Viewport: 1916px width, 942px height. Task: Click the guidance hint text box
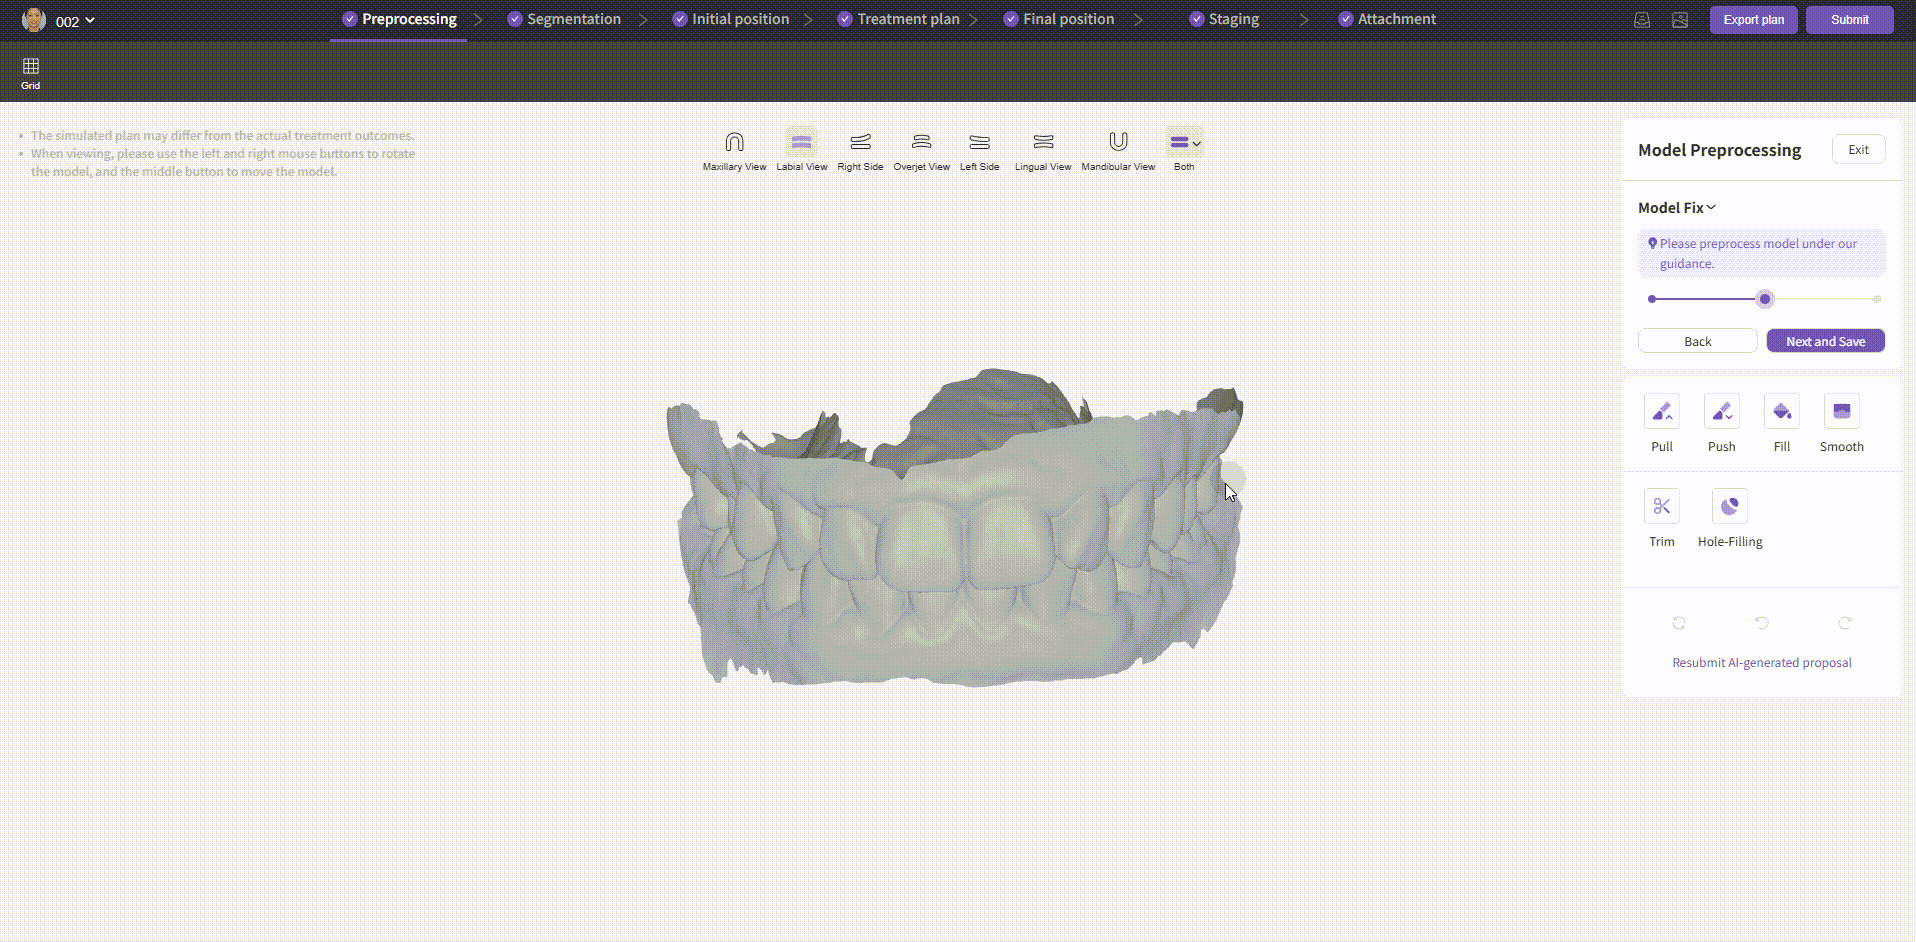point(1762,254)
